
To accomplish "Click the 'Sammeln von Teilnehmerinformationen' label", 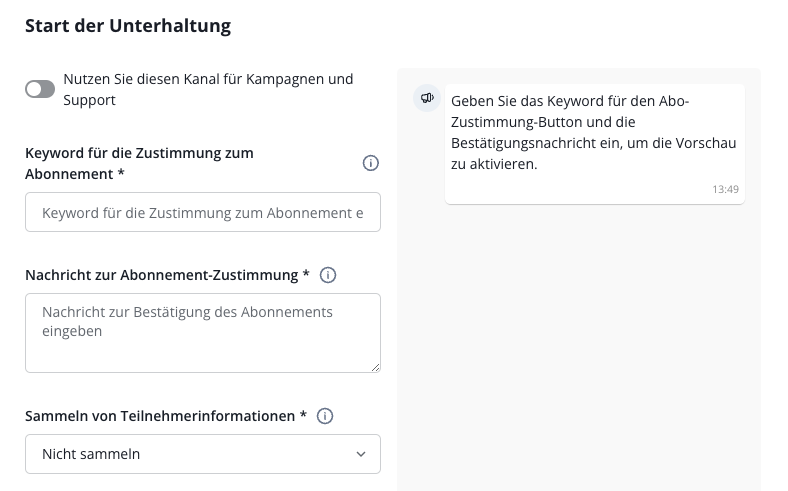I will coord(159,416).
